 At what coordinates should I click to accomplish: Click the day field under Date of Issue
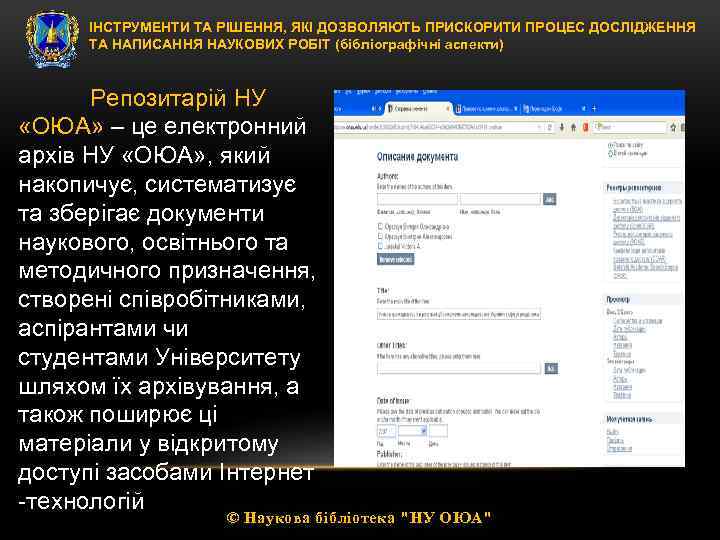click(x=438, y=431)
